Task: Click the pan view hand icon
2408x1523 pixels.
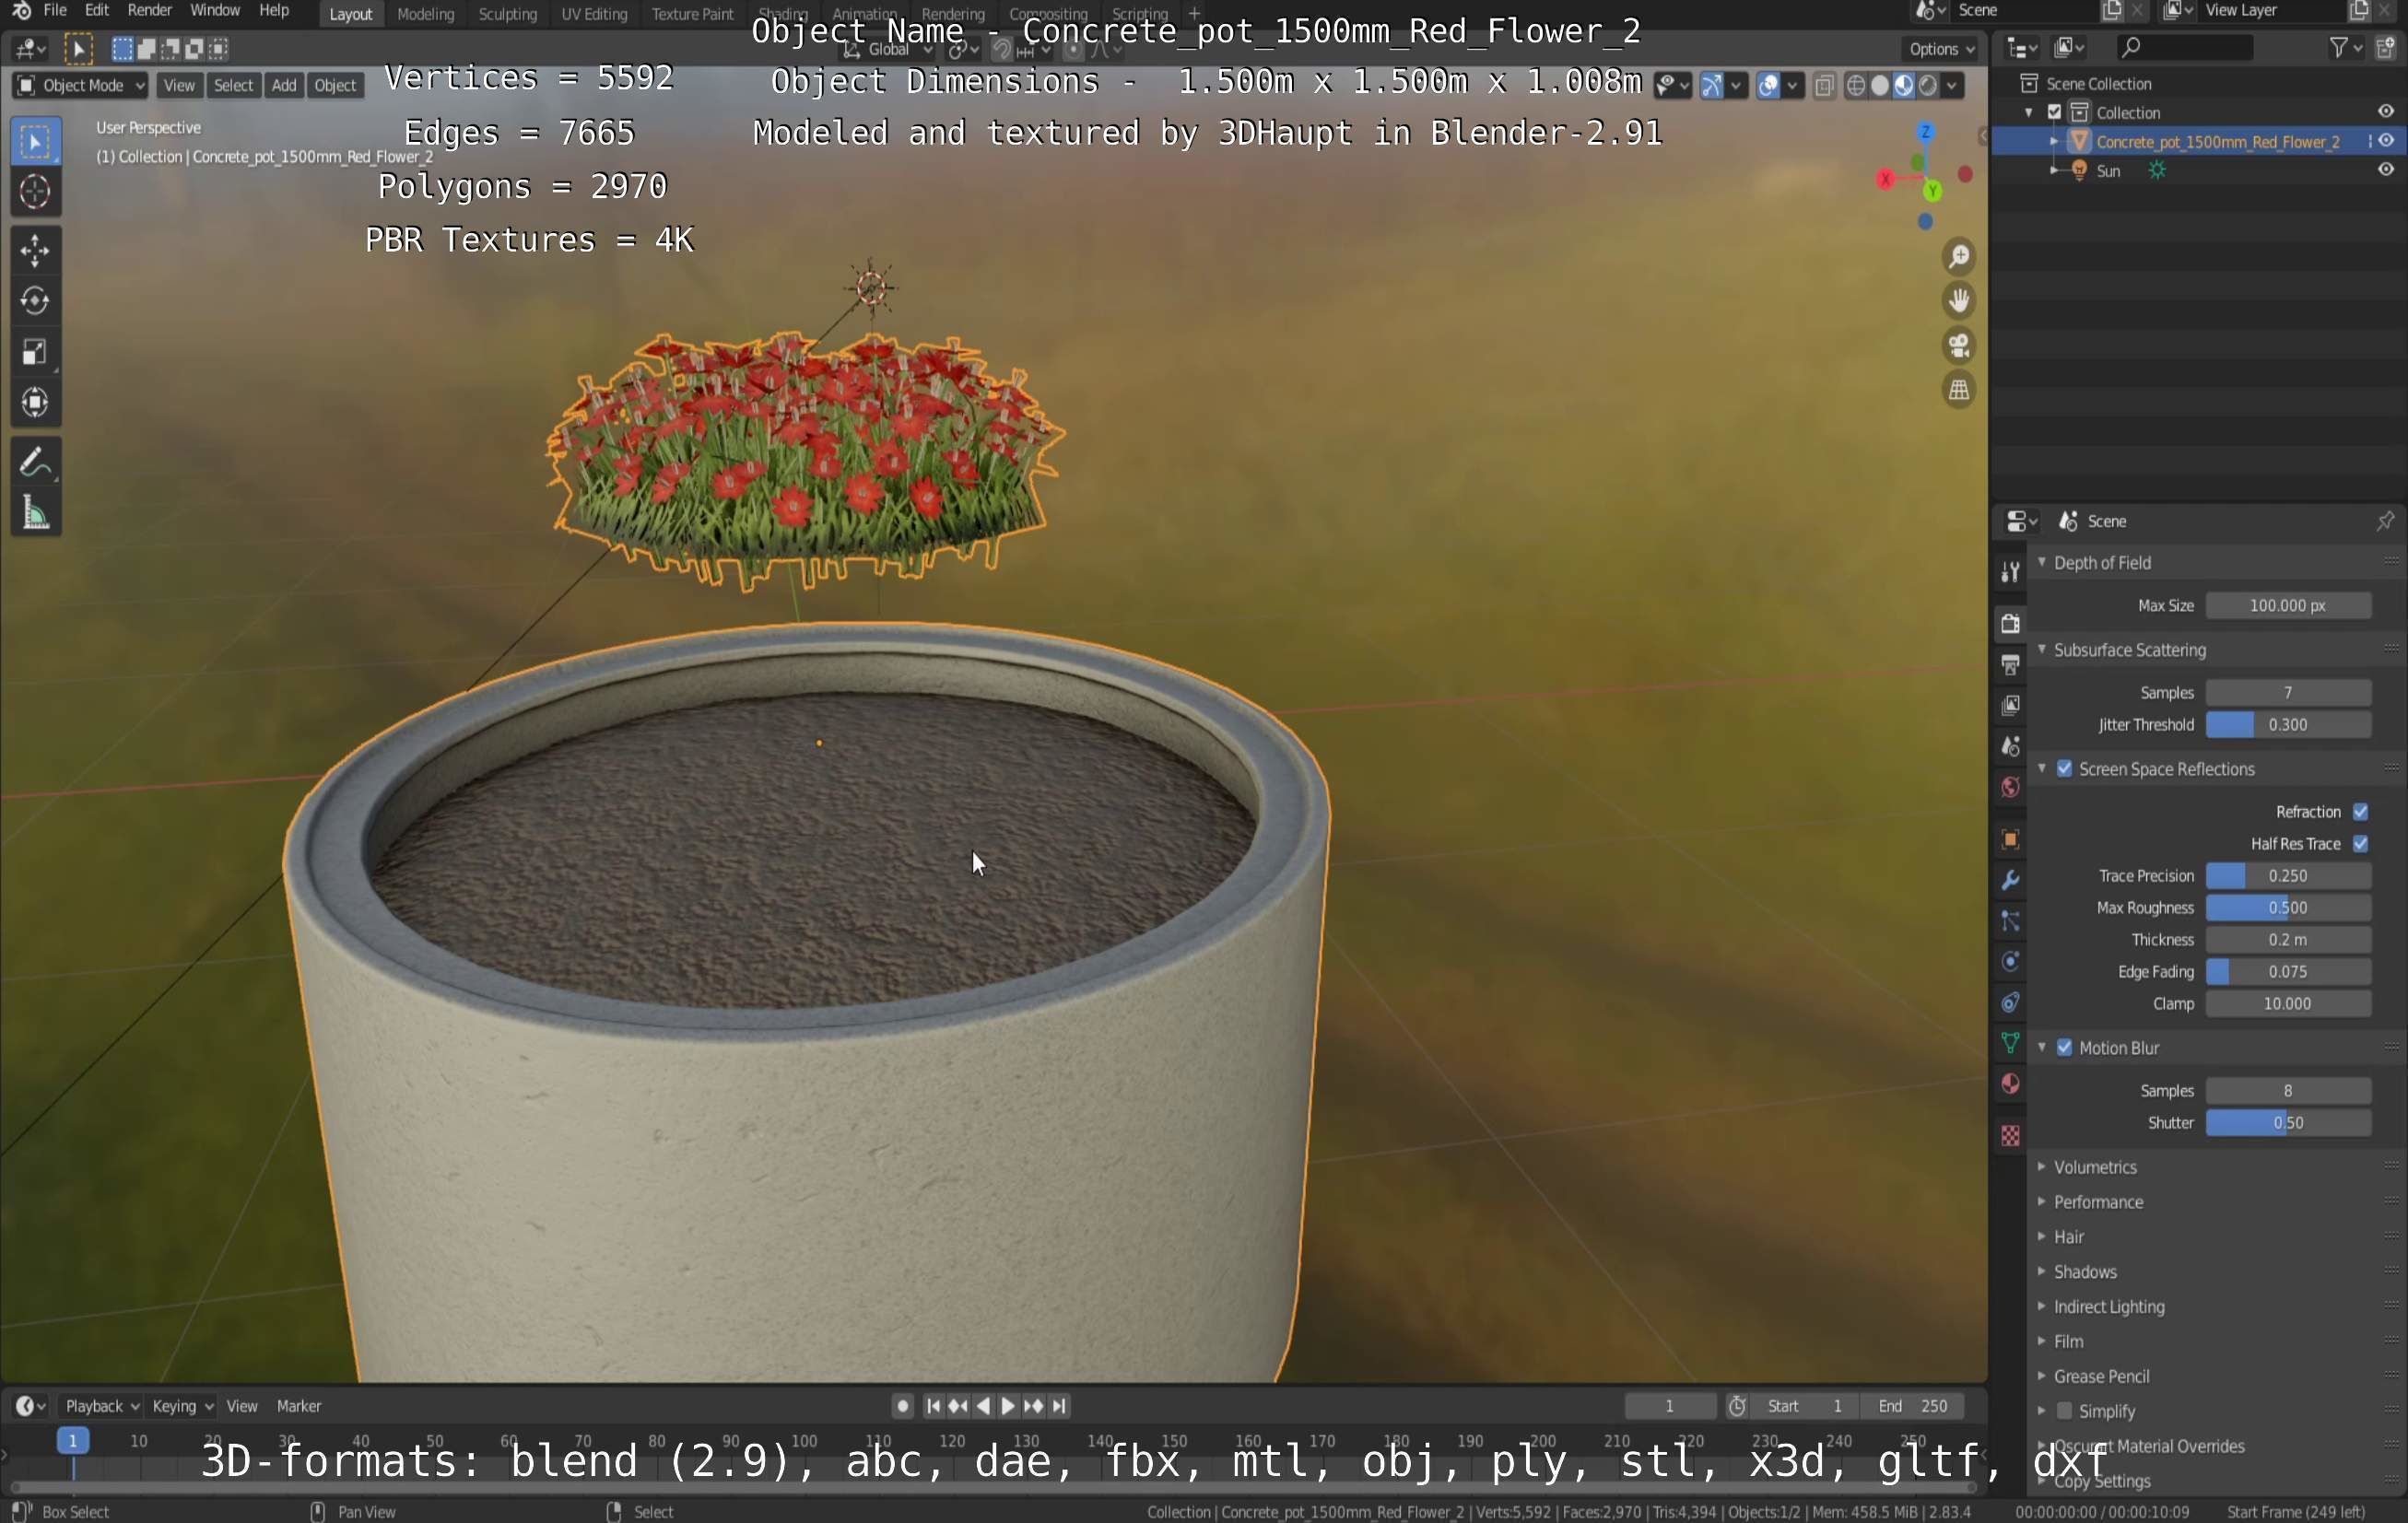Action: 1958,300
